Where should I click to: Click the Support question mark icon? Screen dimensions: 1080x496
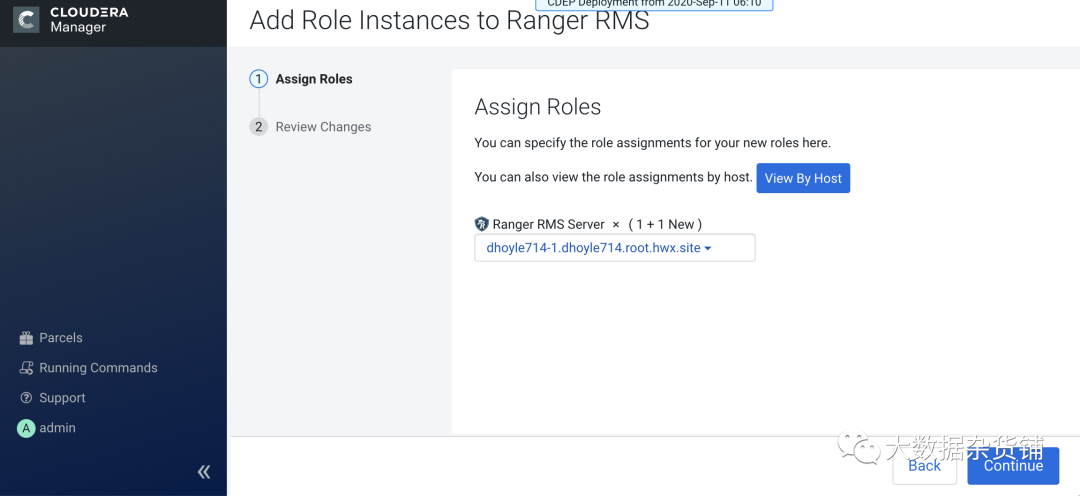tap(27, 398)
